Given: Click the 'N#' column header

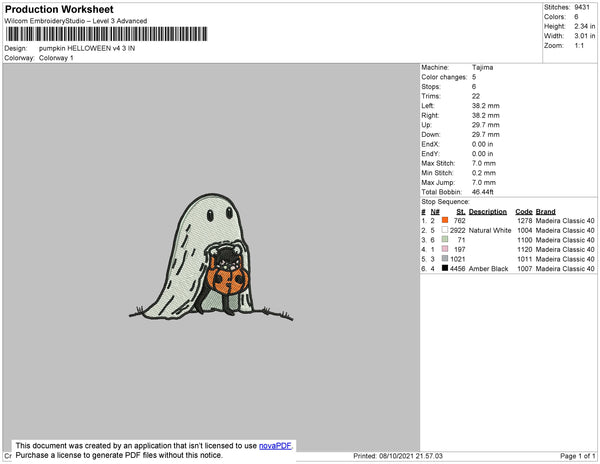Looking at the screenshot, I should tap(435, 212).
